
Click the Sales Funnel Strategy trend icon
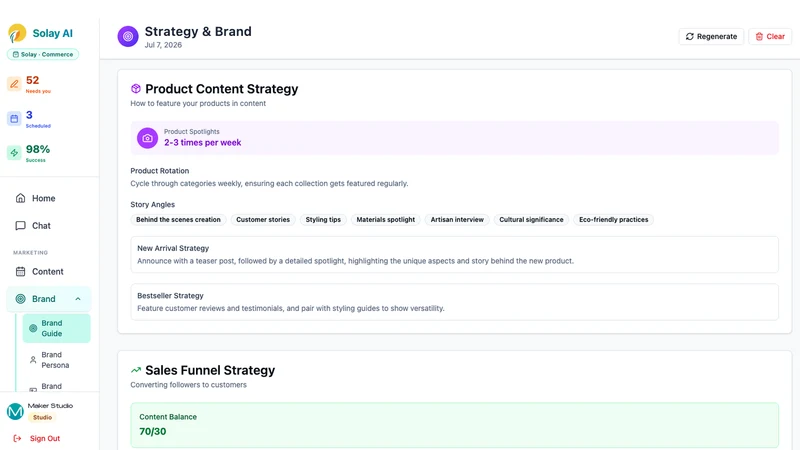pyautogui.click(x=136, y=370)
